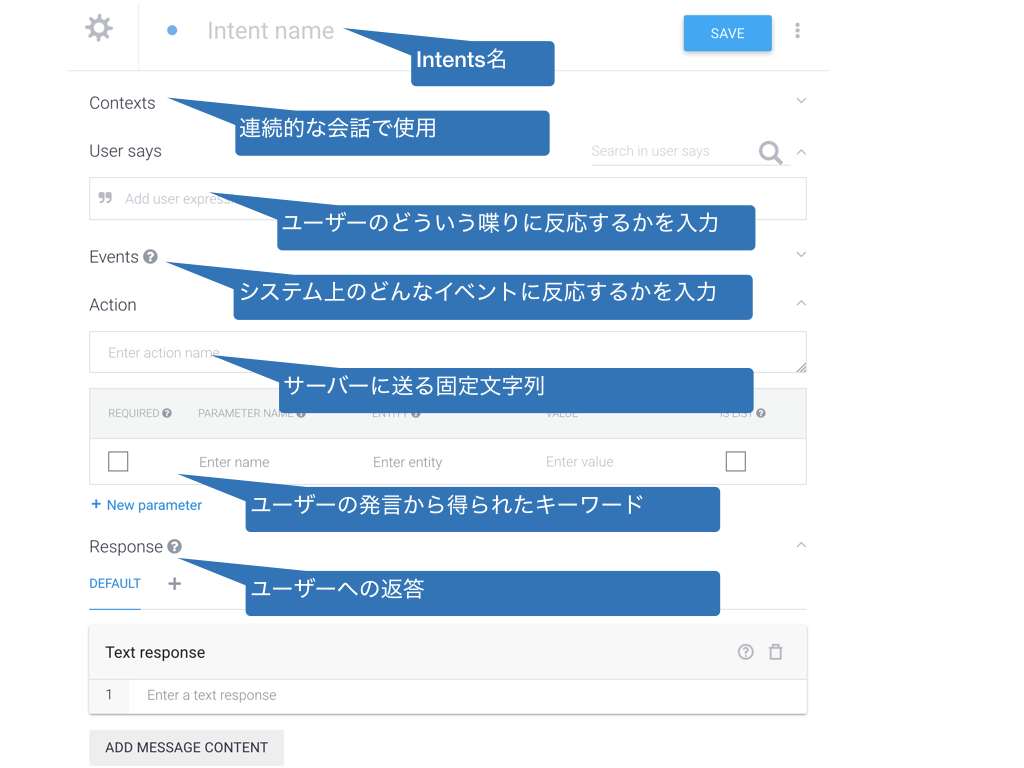Open the Response help icon
The image size is (1024, 768).
tap(174, 546)
